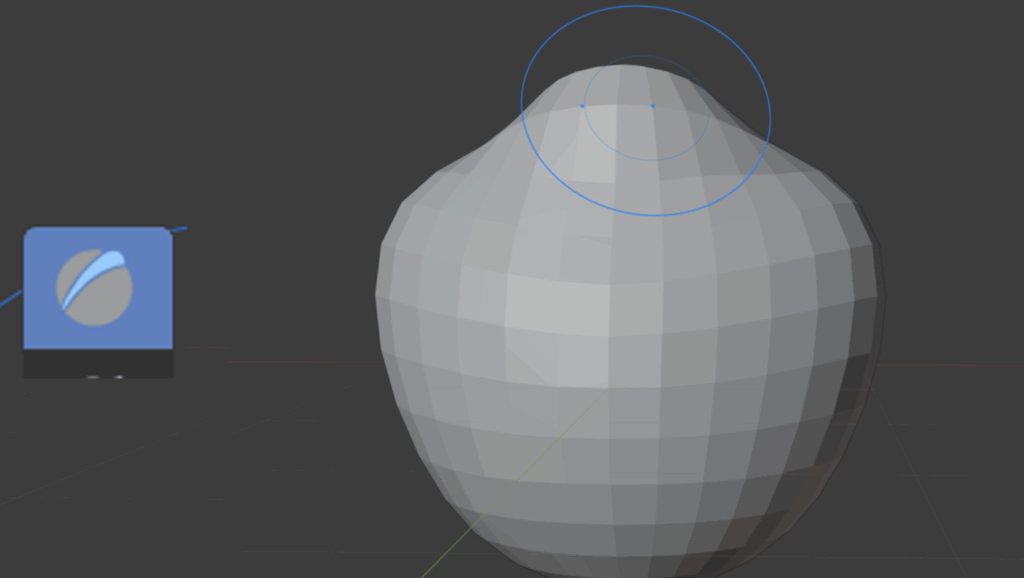Image resolution: width=1024 pixels, height=578 pixels.
Task: Click the short blue line at the icon's top-right corner
Action: [178, 230]
